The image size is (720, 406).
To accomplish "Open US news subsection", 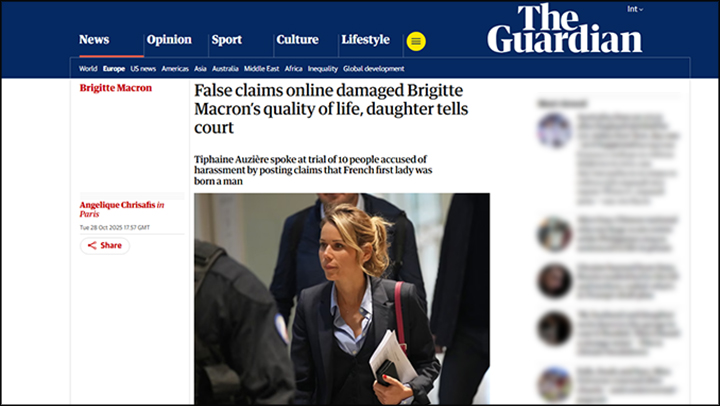I will pos(143,69).
